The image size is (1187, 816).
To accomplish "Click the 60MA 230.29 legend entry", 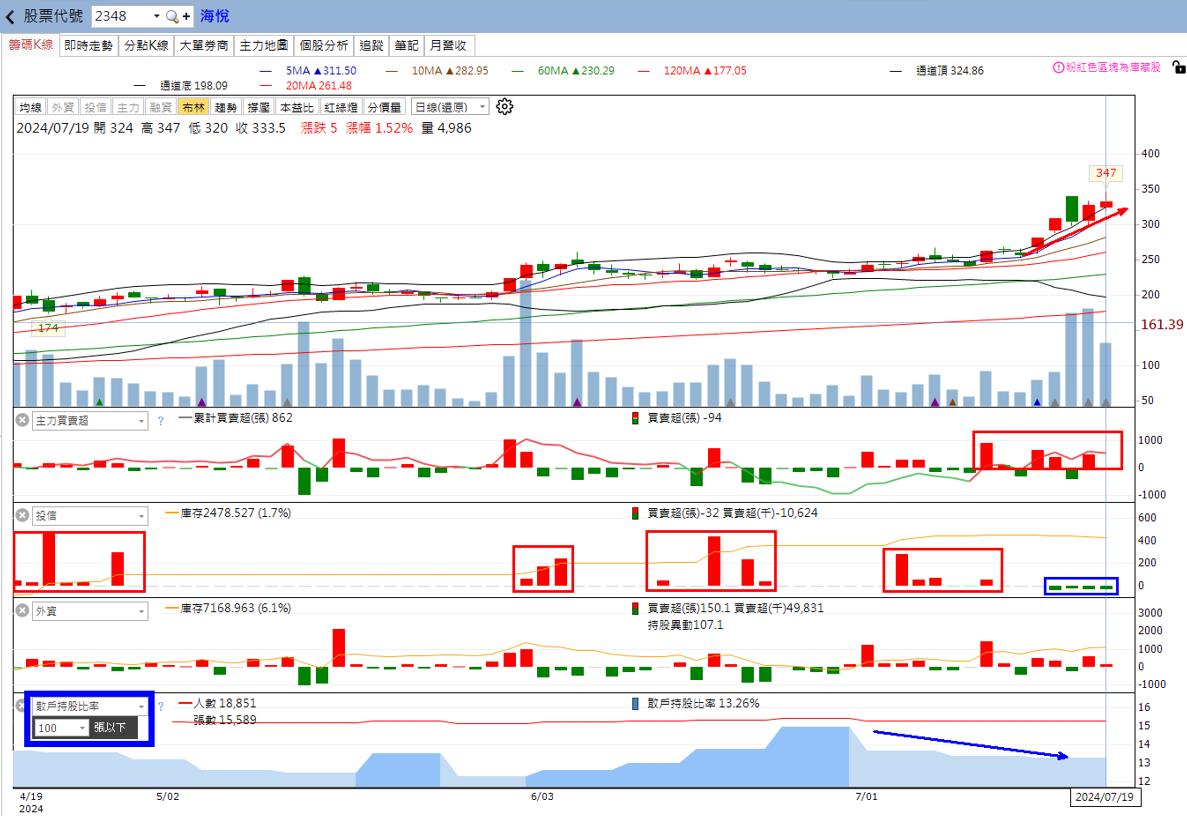I will tap(563, 70).
